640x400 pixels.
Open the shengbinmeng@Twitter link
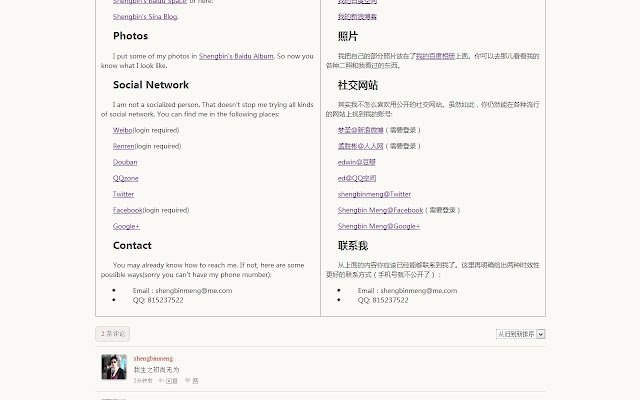[x=374, y=194]
